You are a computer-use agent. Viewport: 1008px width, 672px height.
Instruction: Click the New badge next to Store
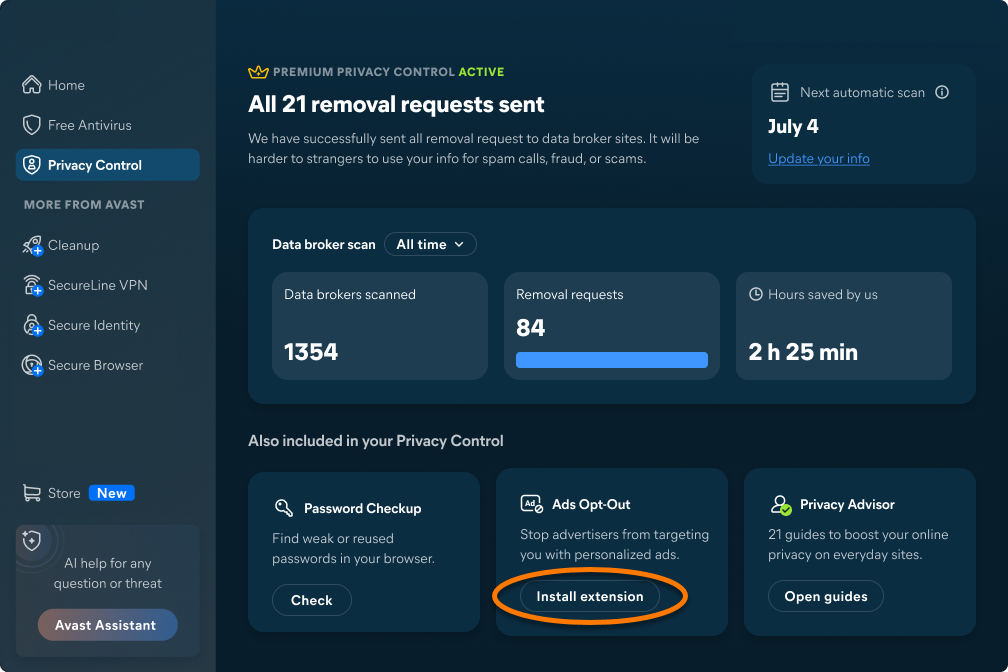pos(112,493)
